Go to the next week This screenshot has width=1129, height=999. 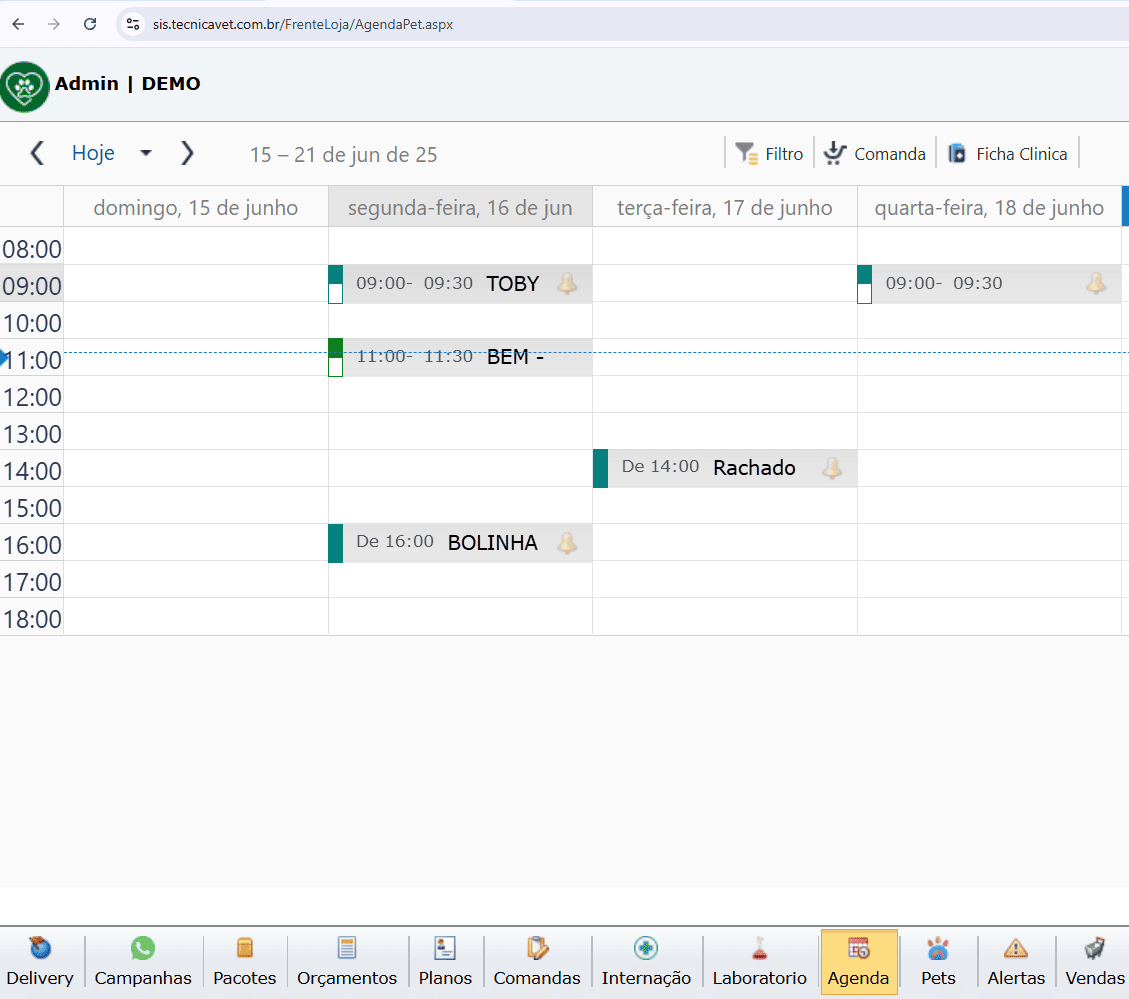pyautogui.click(x=187, y=153)
